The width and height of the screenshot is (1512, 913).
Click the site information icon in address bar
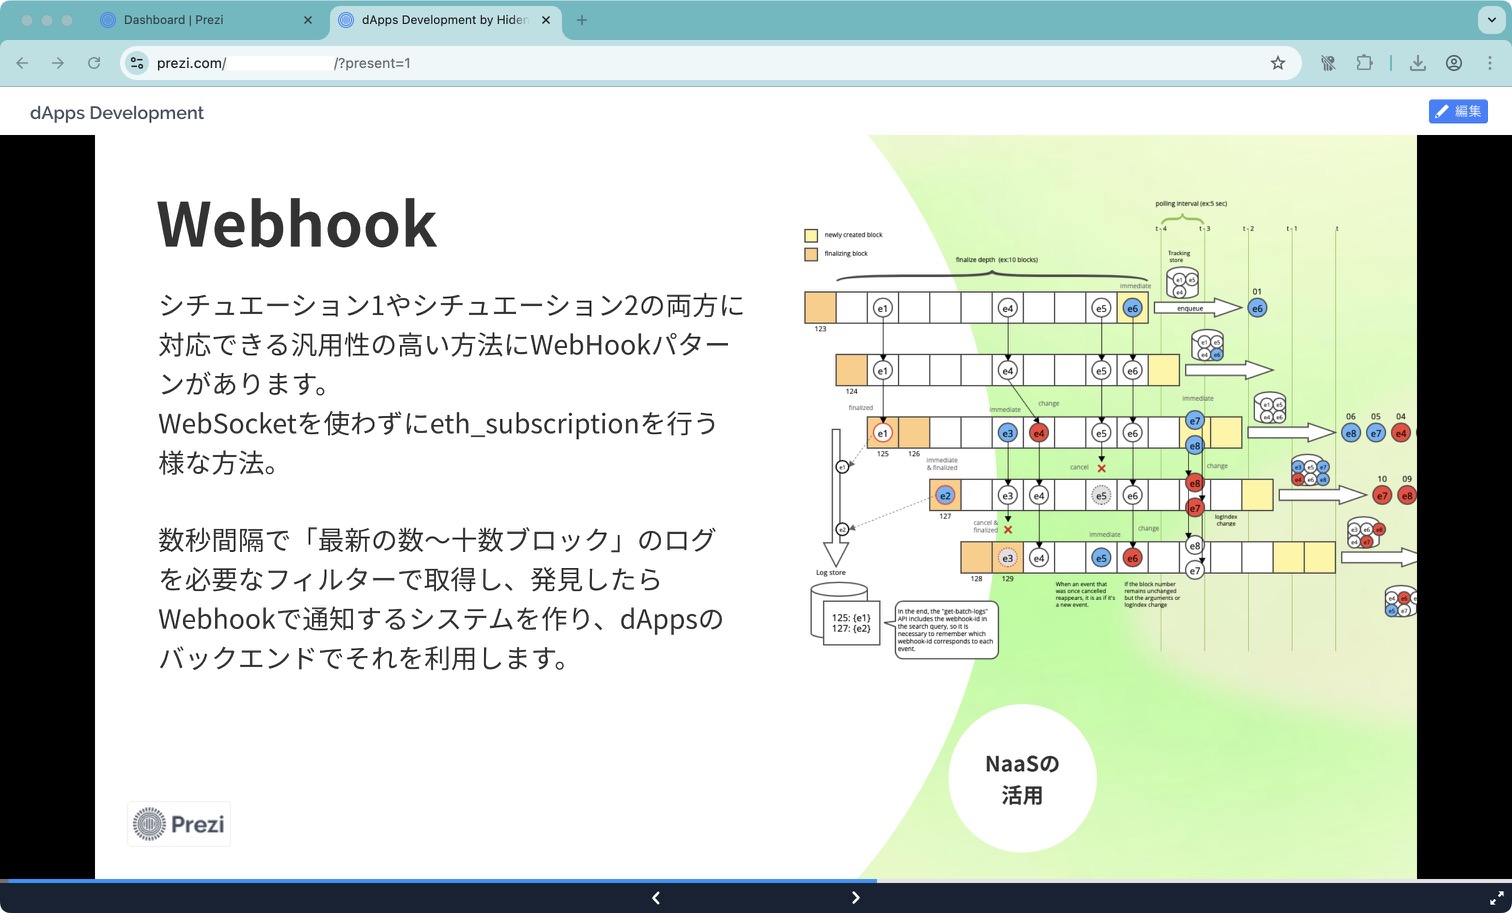click(x=136, y=62)
